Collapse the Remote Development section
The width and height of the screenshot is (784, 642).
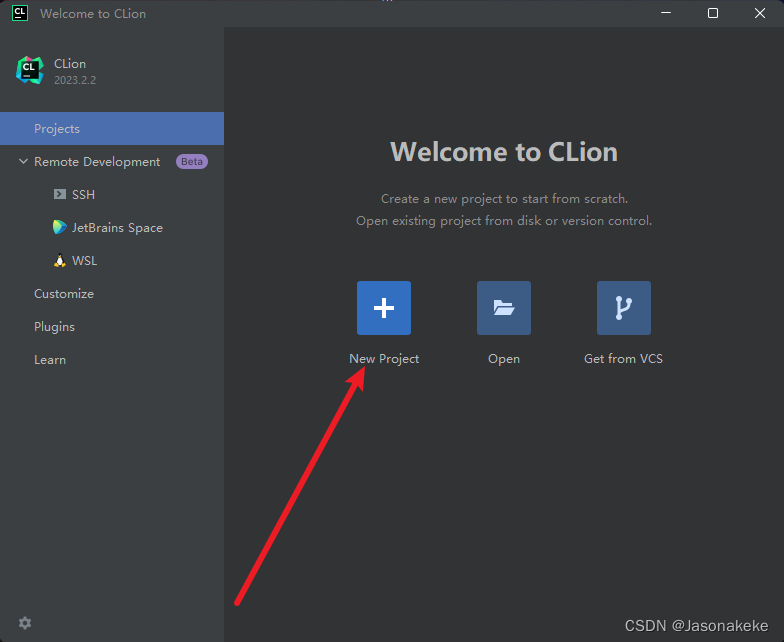[23, 161]
